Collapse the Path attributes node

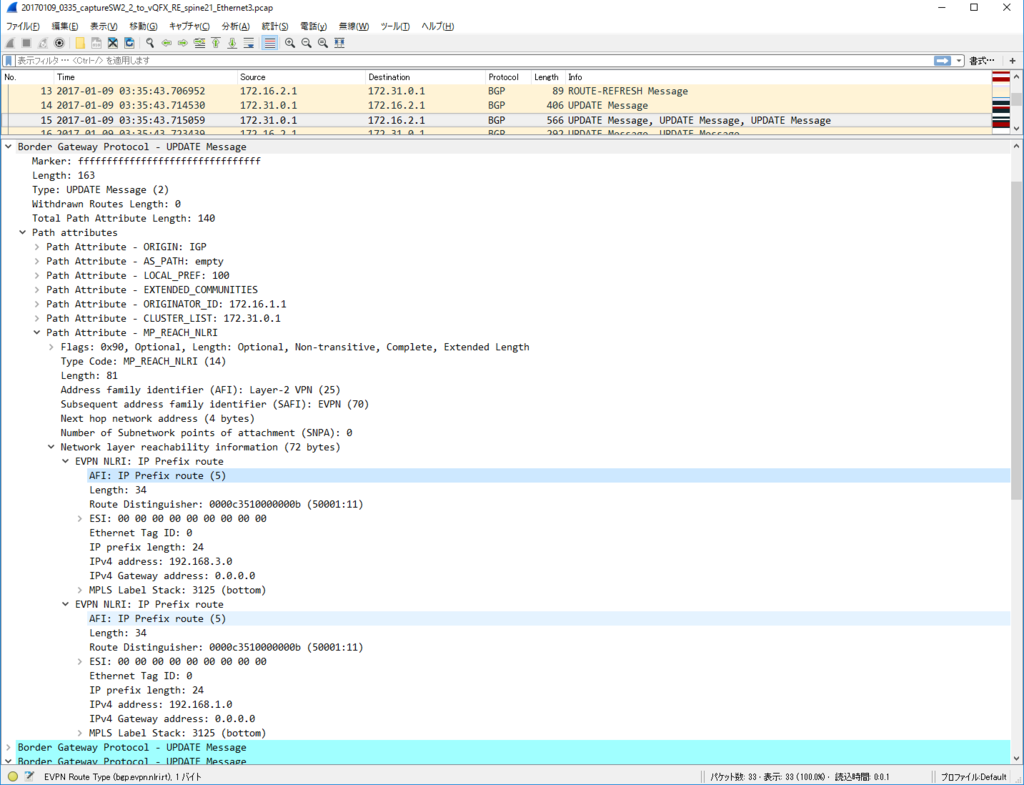click(22, 232)
